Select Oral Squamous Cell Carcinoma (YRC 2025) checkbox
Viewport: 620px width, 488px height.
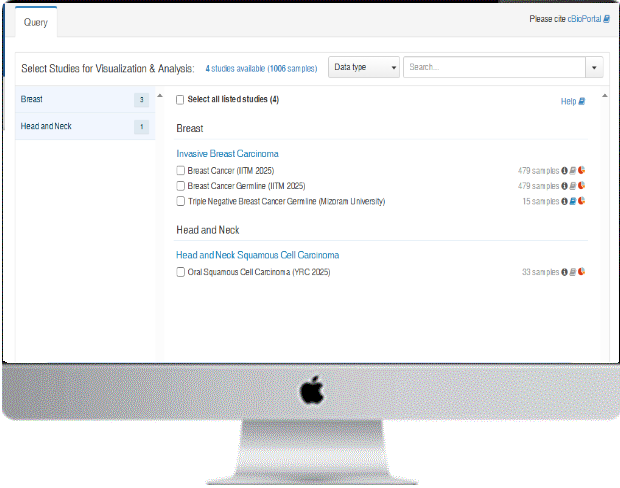(181, 272)
